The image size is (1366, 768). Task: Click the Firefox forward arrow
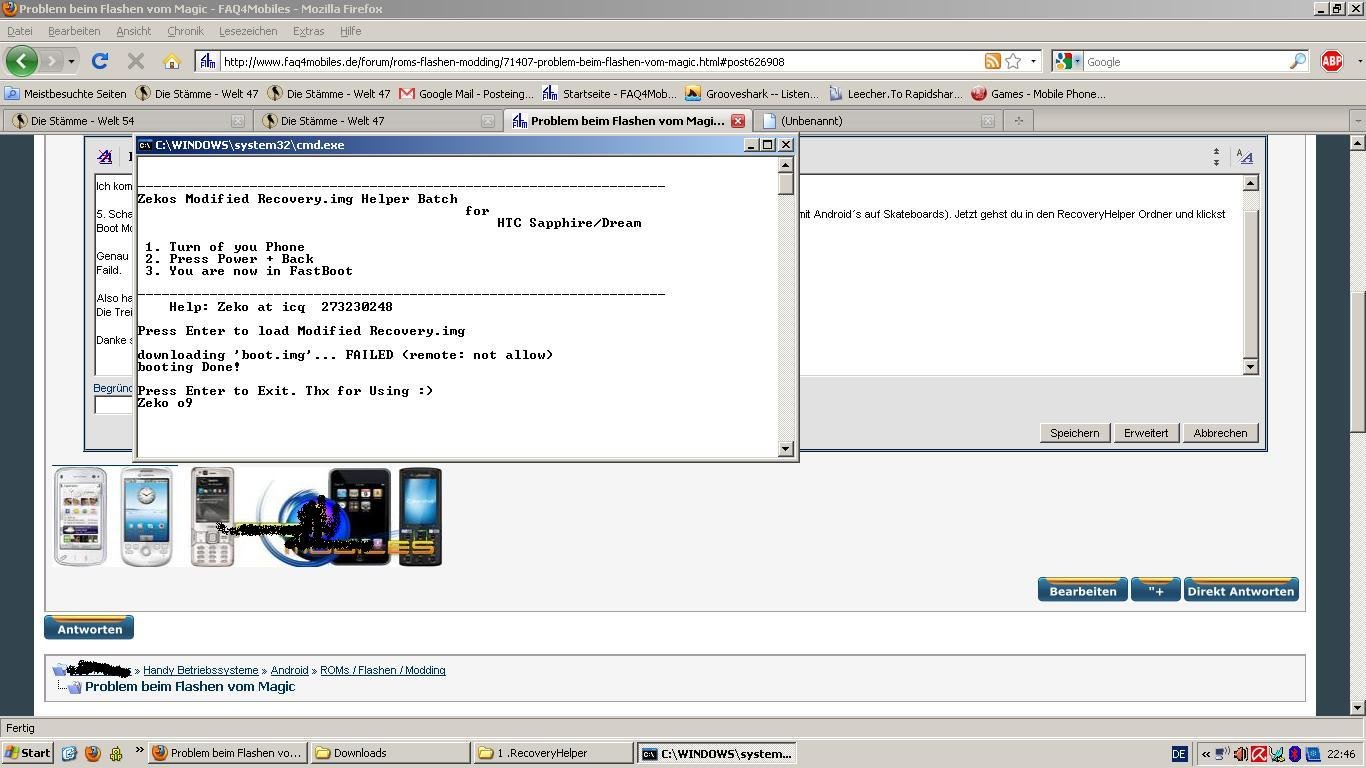pos(50,61)
